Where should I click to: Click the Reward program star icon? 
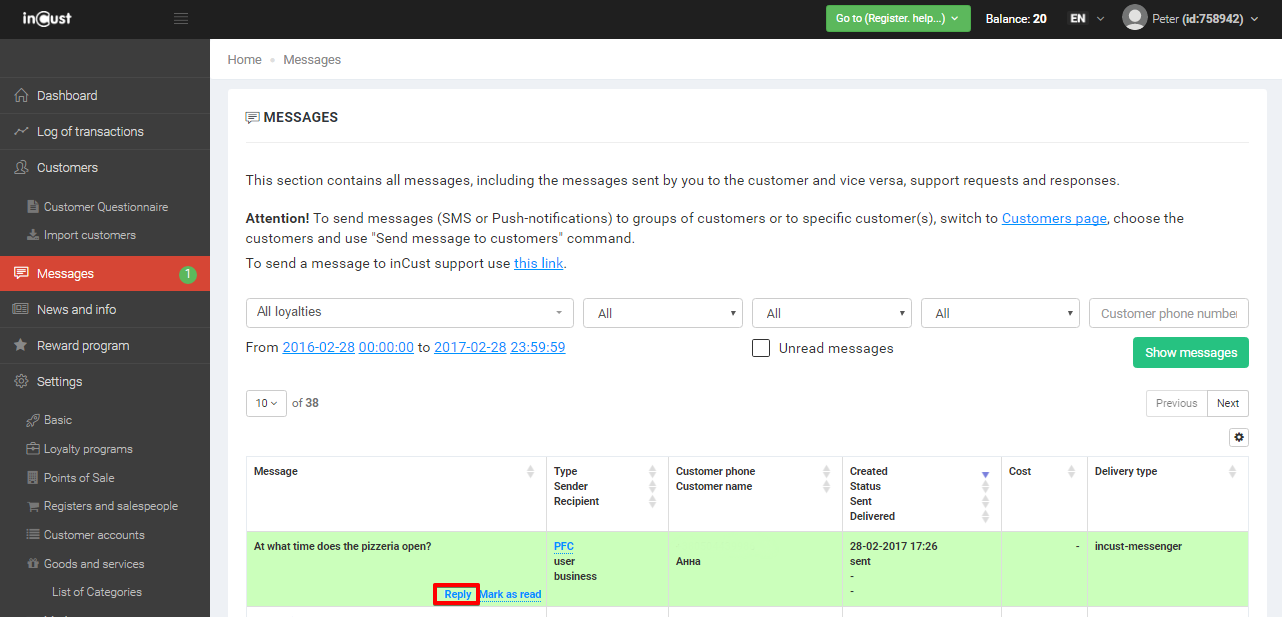pyautogui.click(x=21, y=346)
